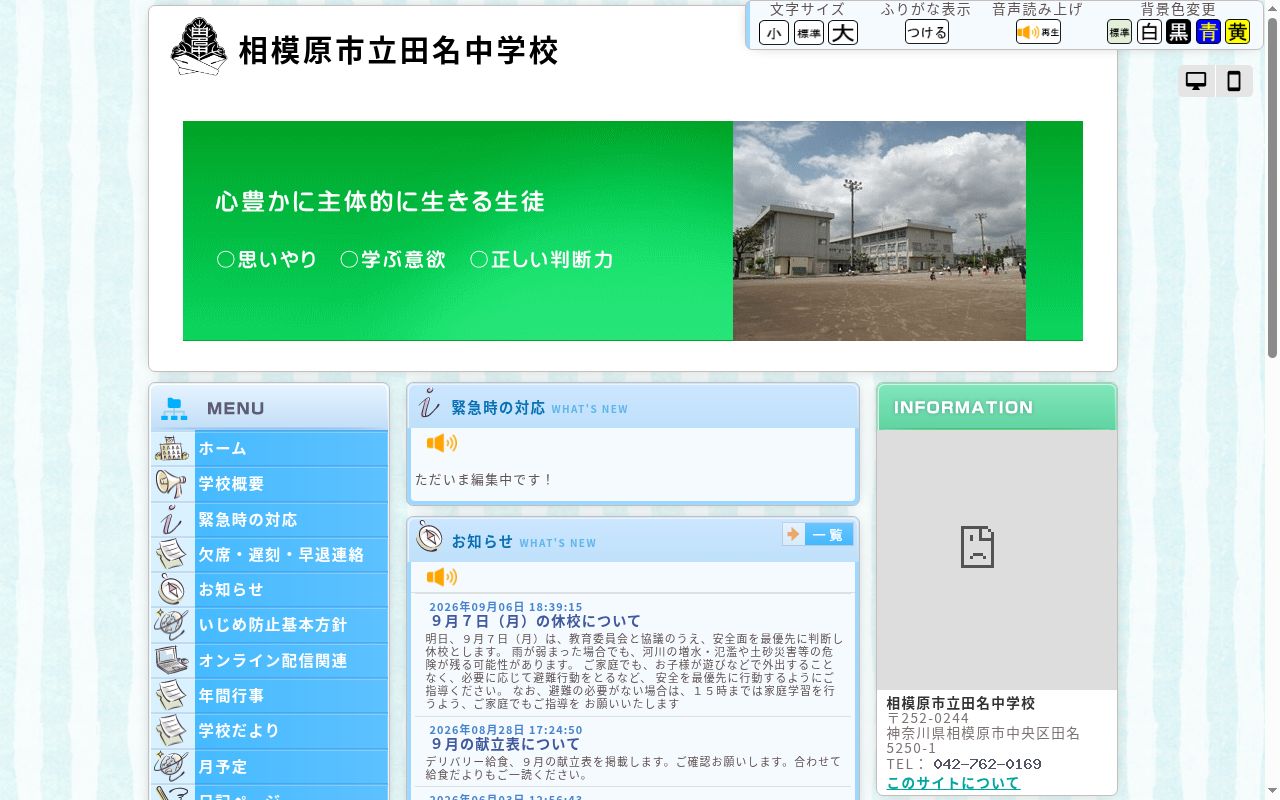Image resolution: width=1280 pixels, height=800 pixels.
Task: Click the info icon beside 緊急時の対応 menu
Action: click(172, 519)
